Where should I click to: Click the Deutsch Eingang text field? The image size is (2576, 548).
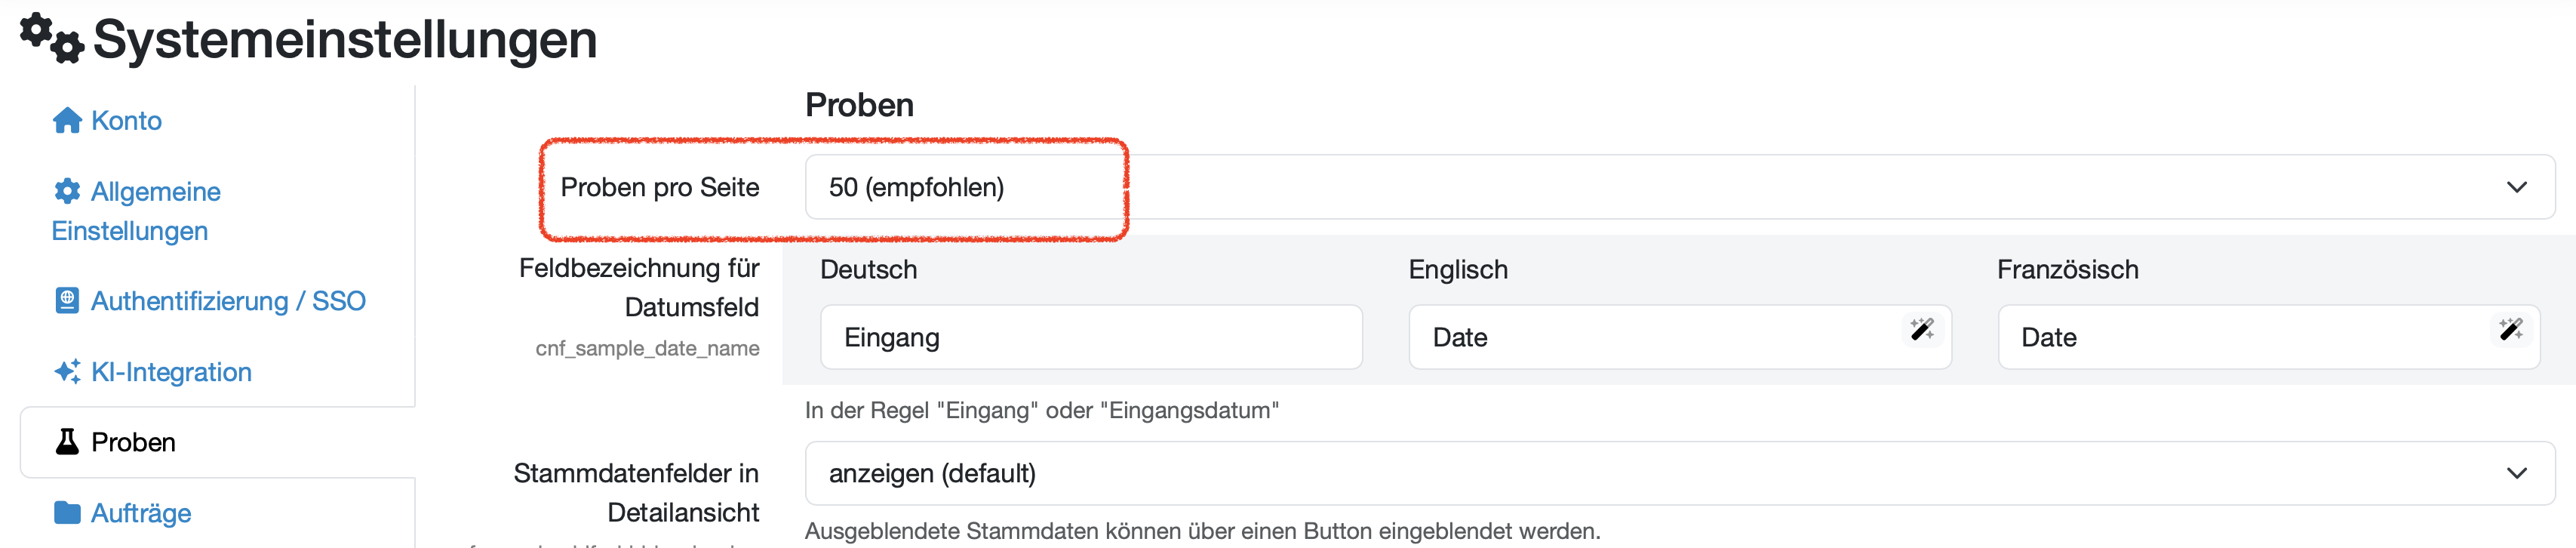click(x=1090, y=338)
